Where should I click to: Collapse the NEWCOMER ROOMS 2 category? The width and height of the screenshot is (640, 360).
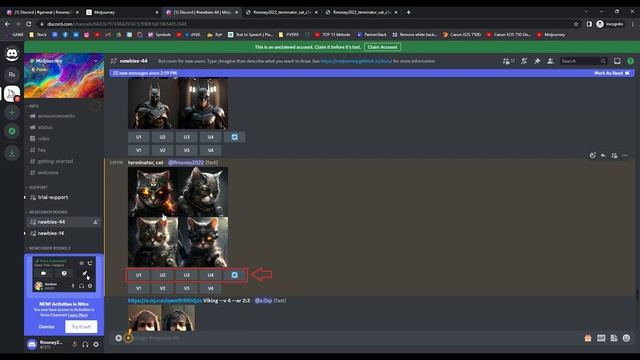tap(49, 248)
